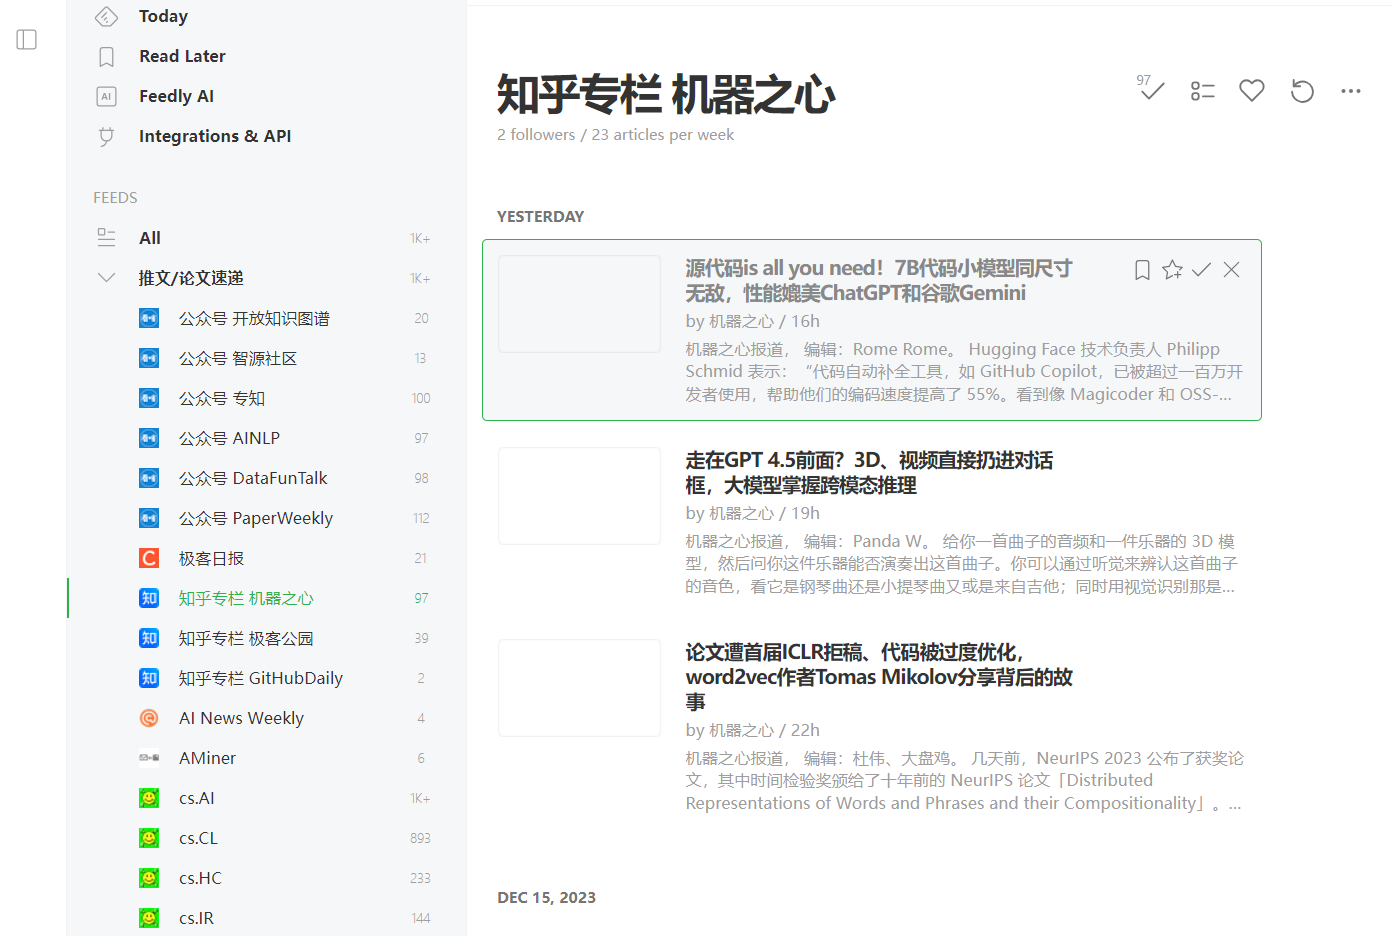Click the DEC 15, 2023 date header
Screen dimensions: 1392x936
546,898
